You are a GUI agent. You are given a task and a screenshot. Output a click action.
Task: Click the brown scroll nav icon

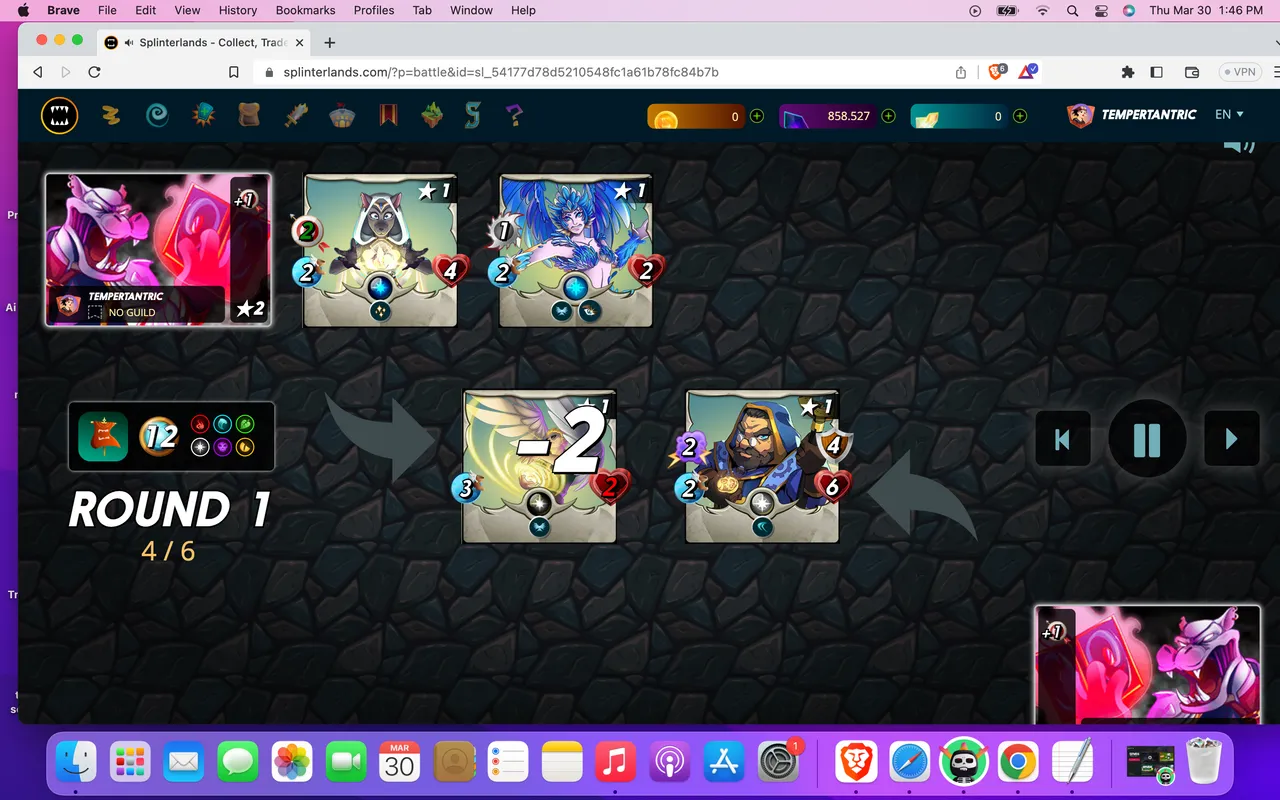tap(249, 115)
